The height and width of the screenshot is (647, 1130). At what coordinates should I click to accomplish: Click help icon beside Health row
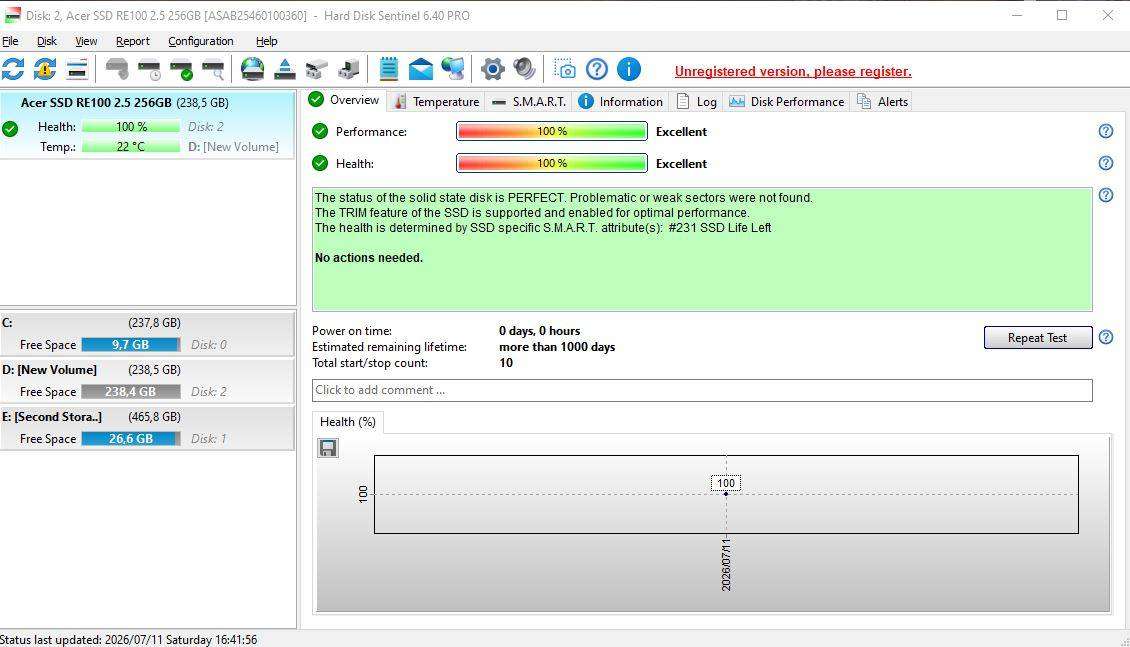pyautogui.click(x=1105, y=163)
